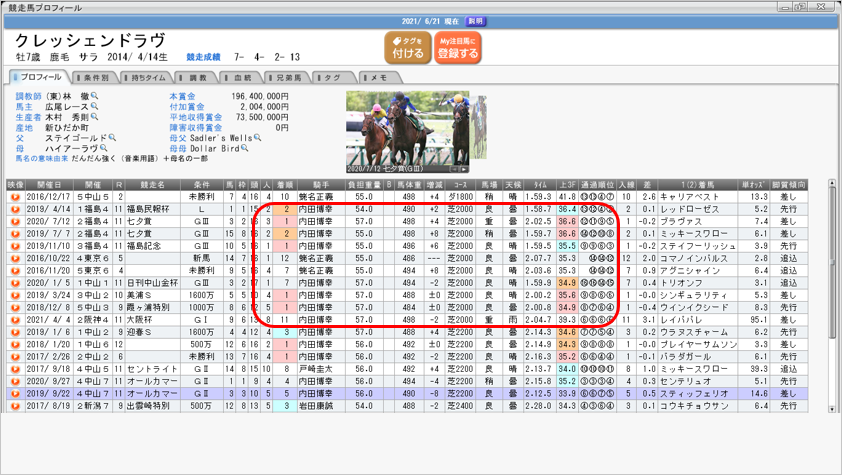
Task: Sort by 着順 column header
Action: click(x=284, y=186)
